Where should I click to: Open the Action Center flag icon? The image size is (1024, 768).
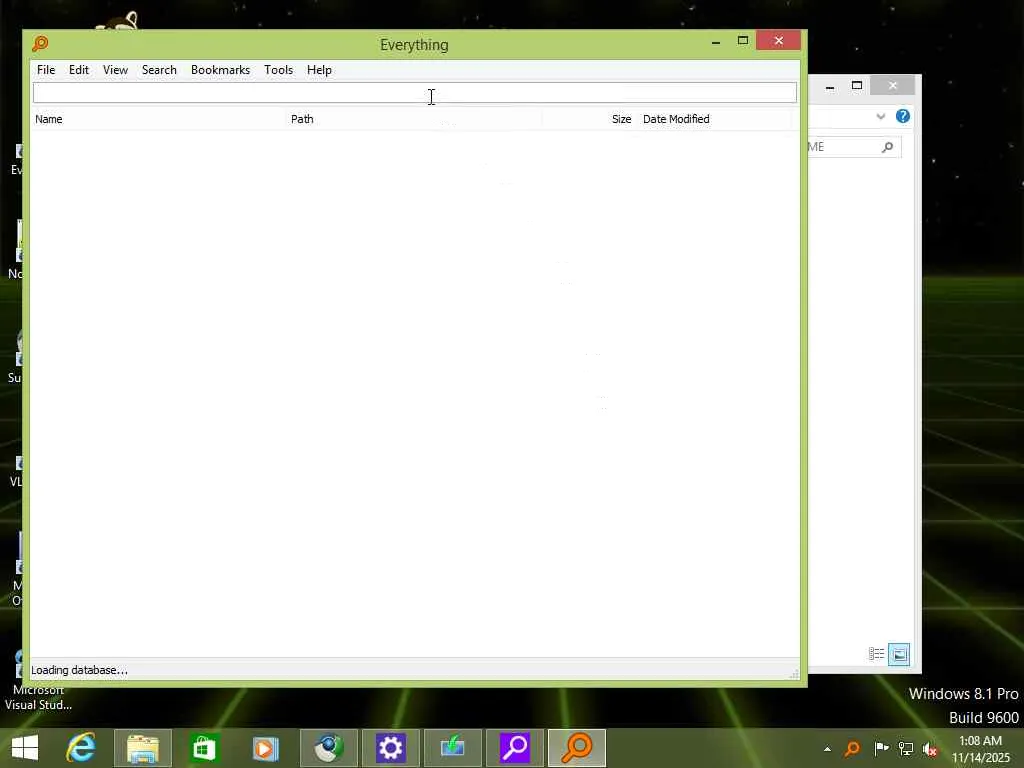[881, 748]
